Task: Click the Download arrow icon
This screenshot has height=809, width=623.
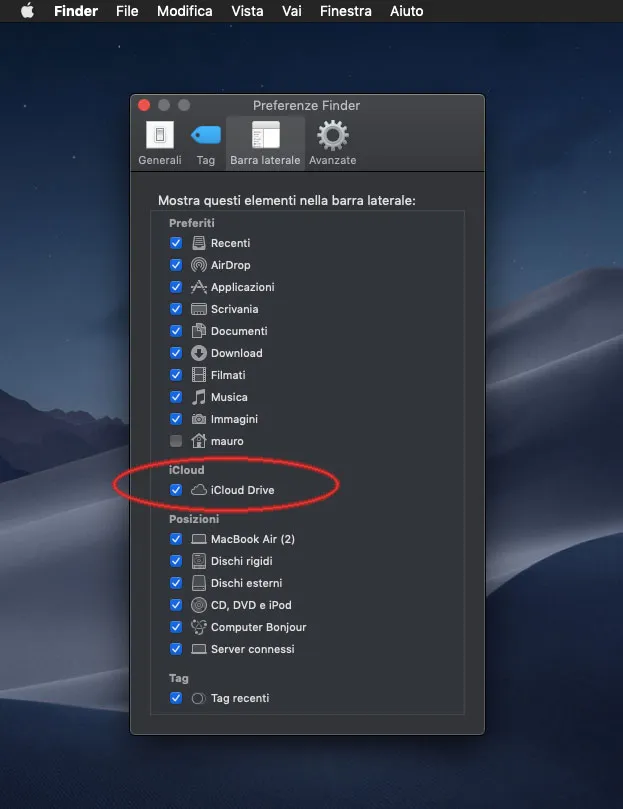Action: 199,353
